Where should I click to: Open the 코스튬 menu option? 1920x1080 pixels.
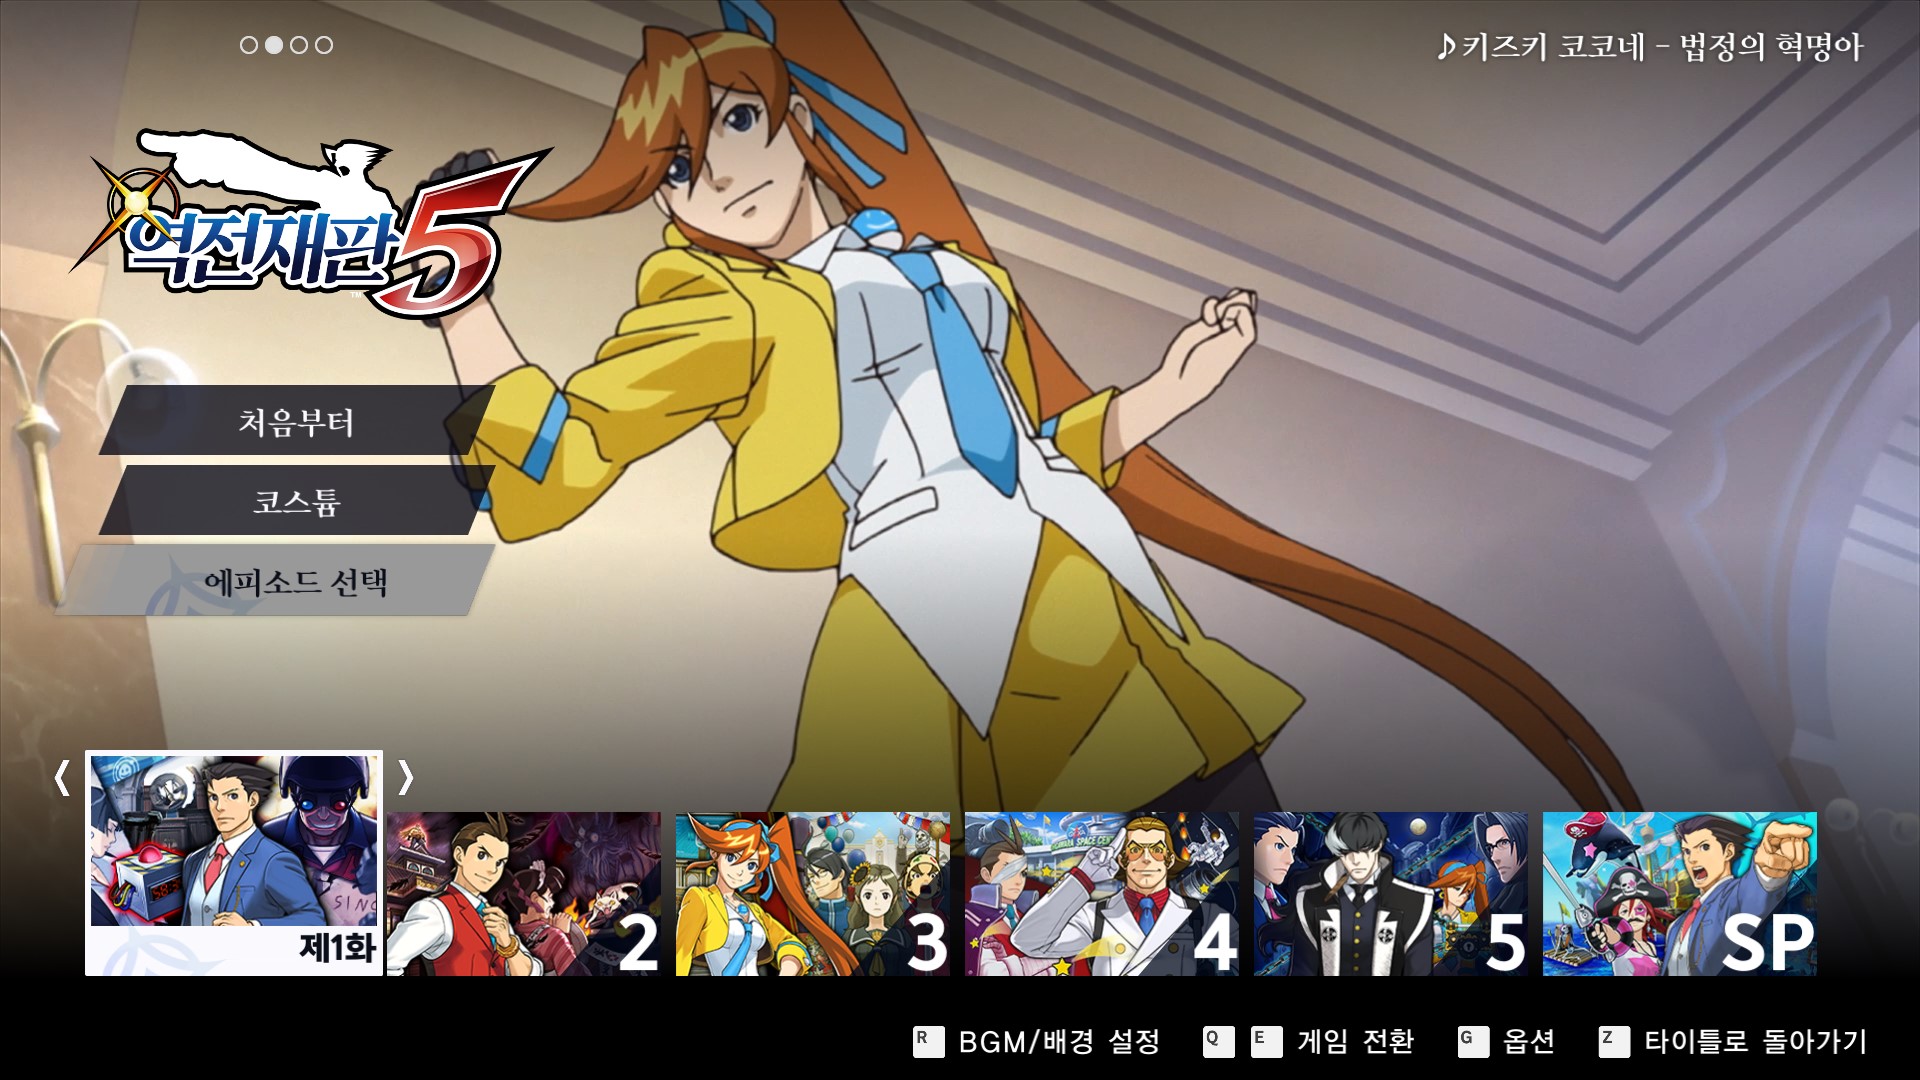click(x=296, y=501)
